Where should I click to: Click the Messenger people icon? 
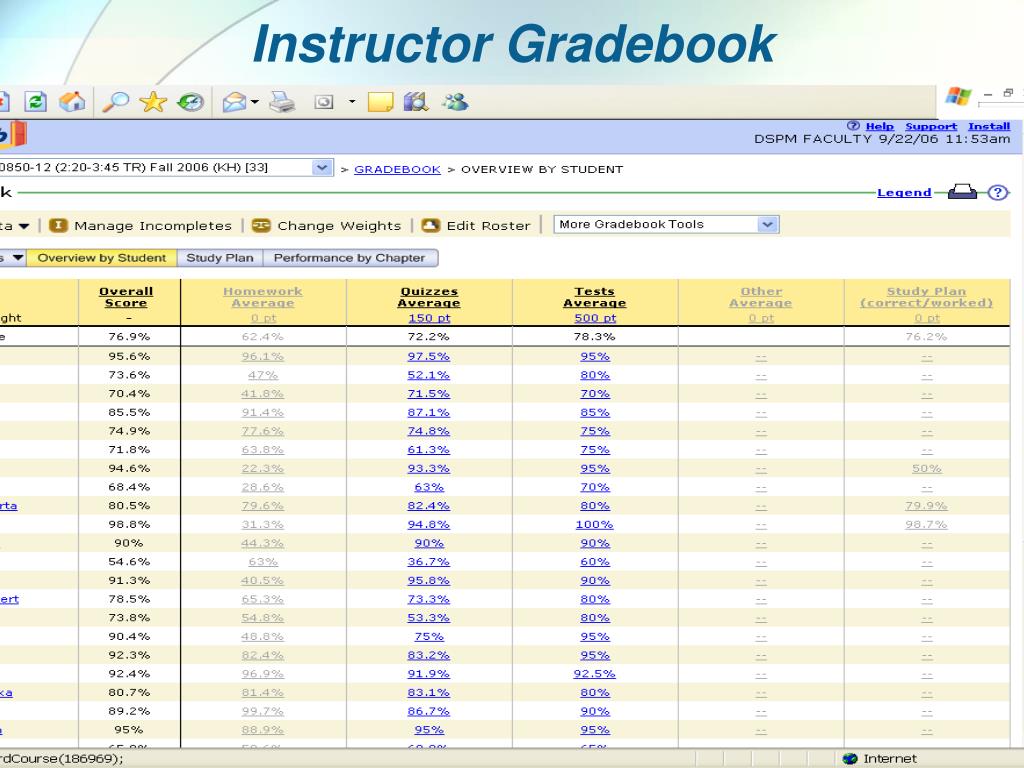tap(455, 102)
